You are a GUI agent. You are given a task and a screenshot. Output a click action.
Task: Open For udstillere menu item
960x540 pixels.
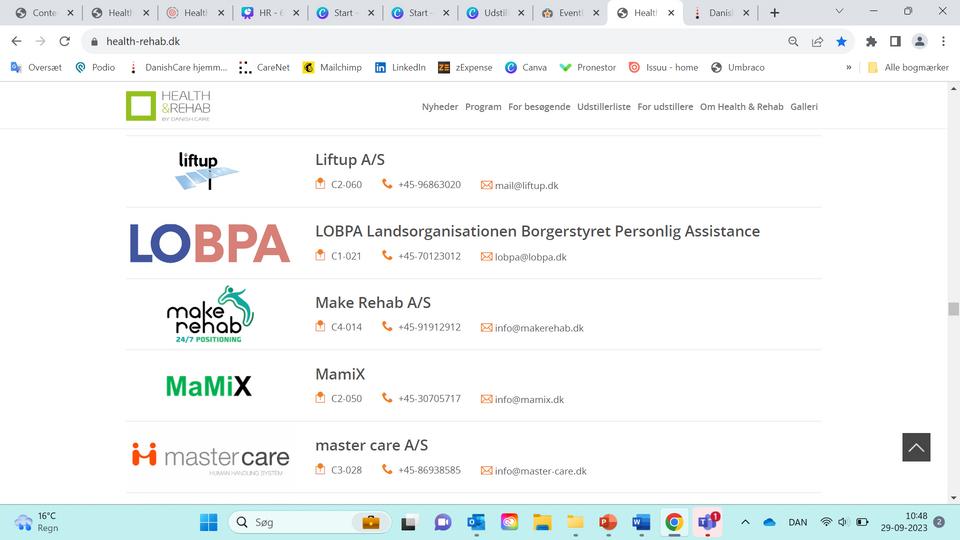coord(665,107)
